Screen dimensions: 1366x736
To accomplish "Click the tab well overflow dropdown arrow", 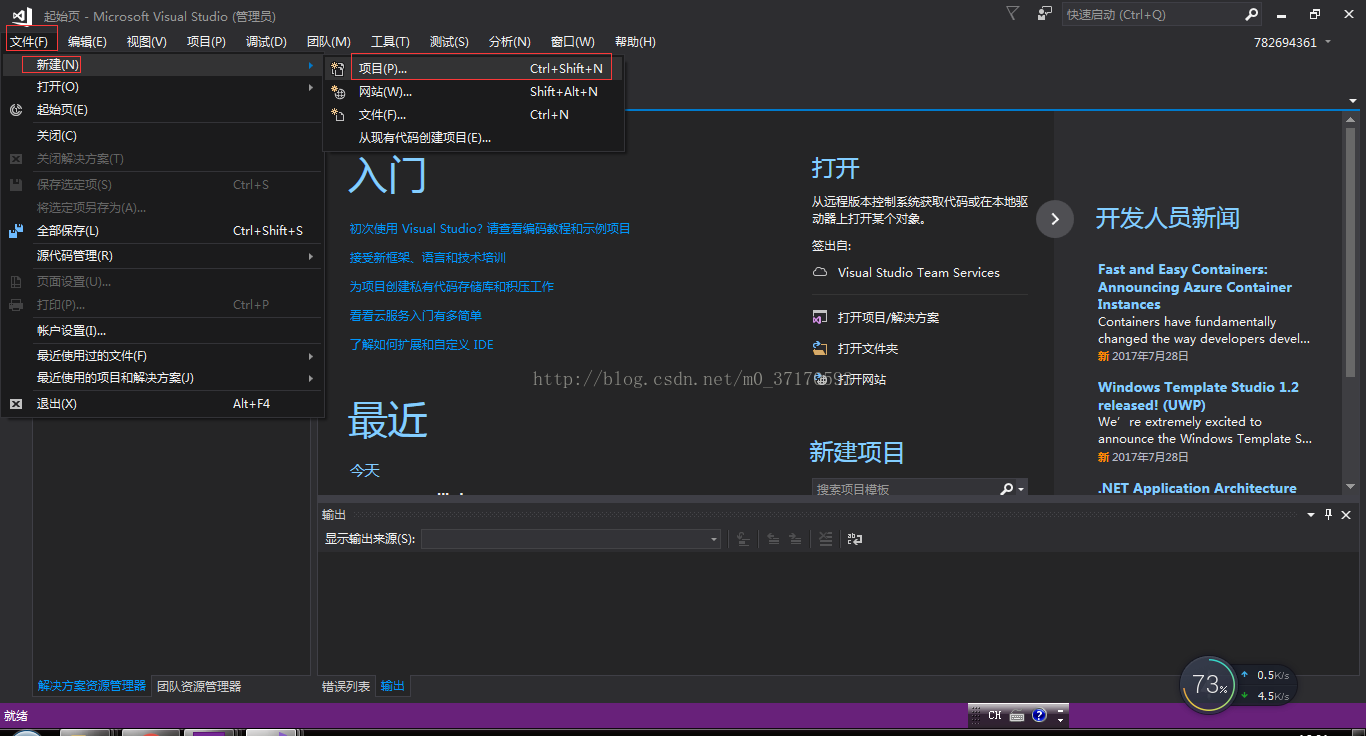I will coord(1352,101).
